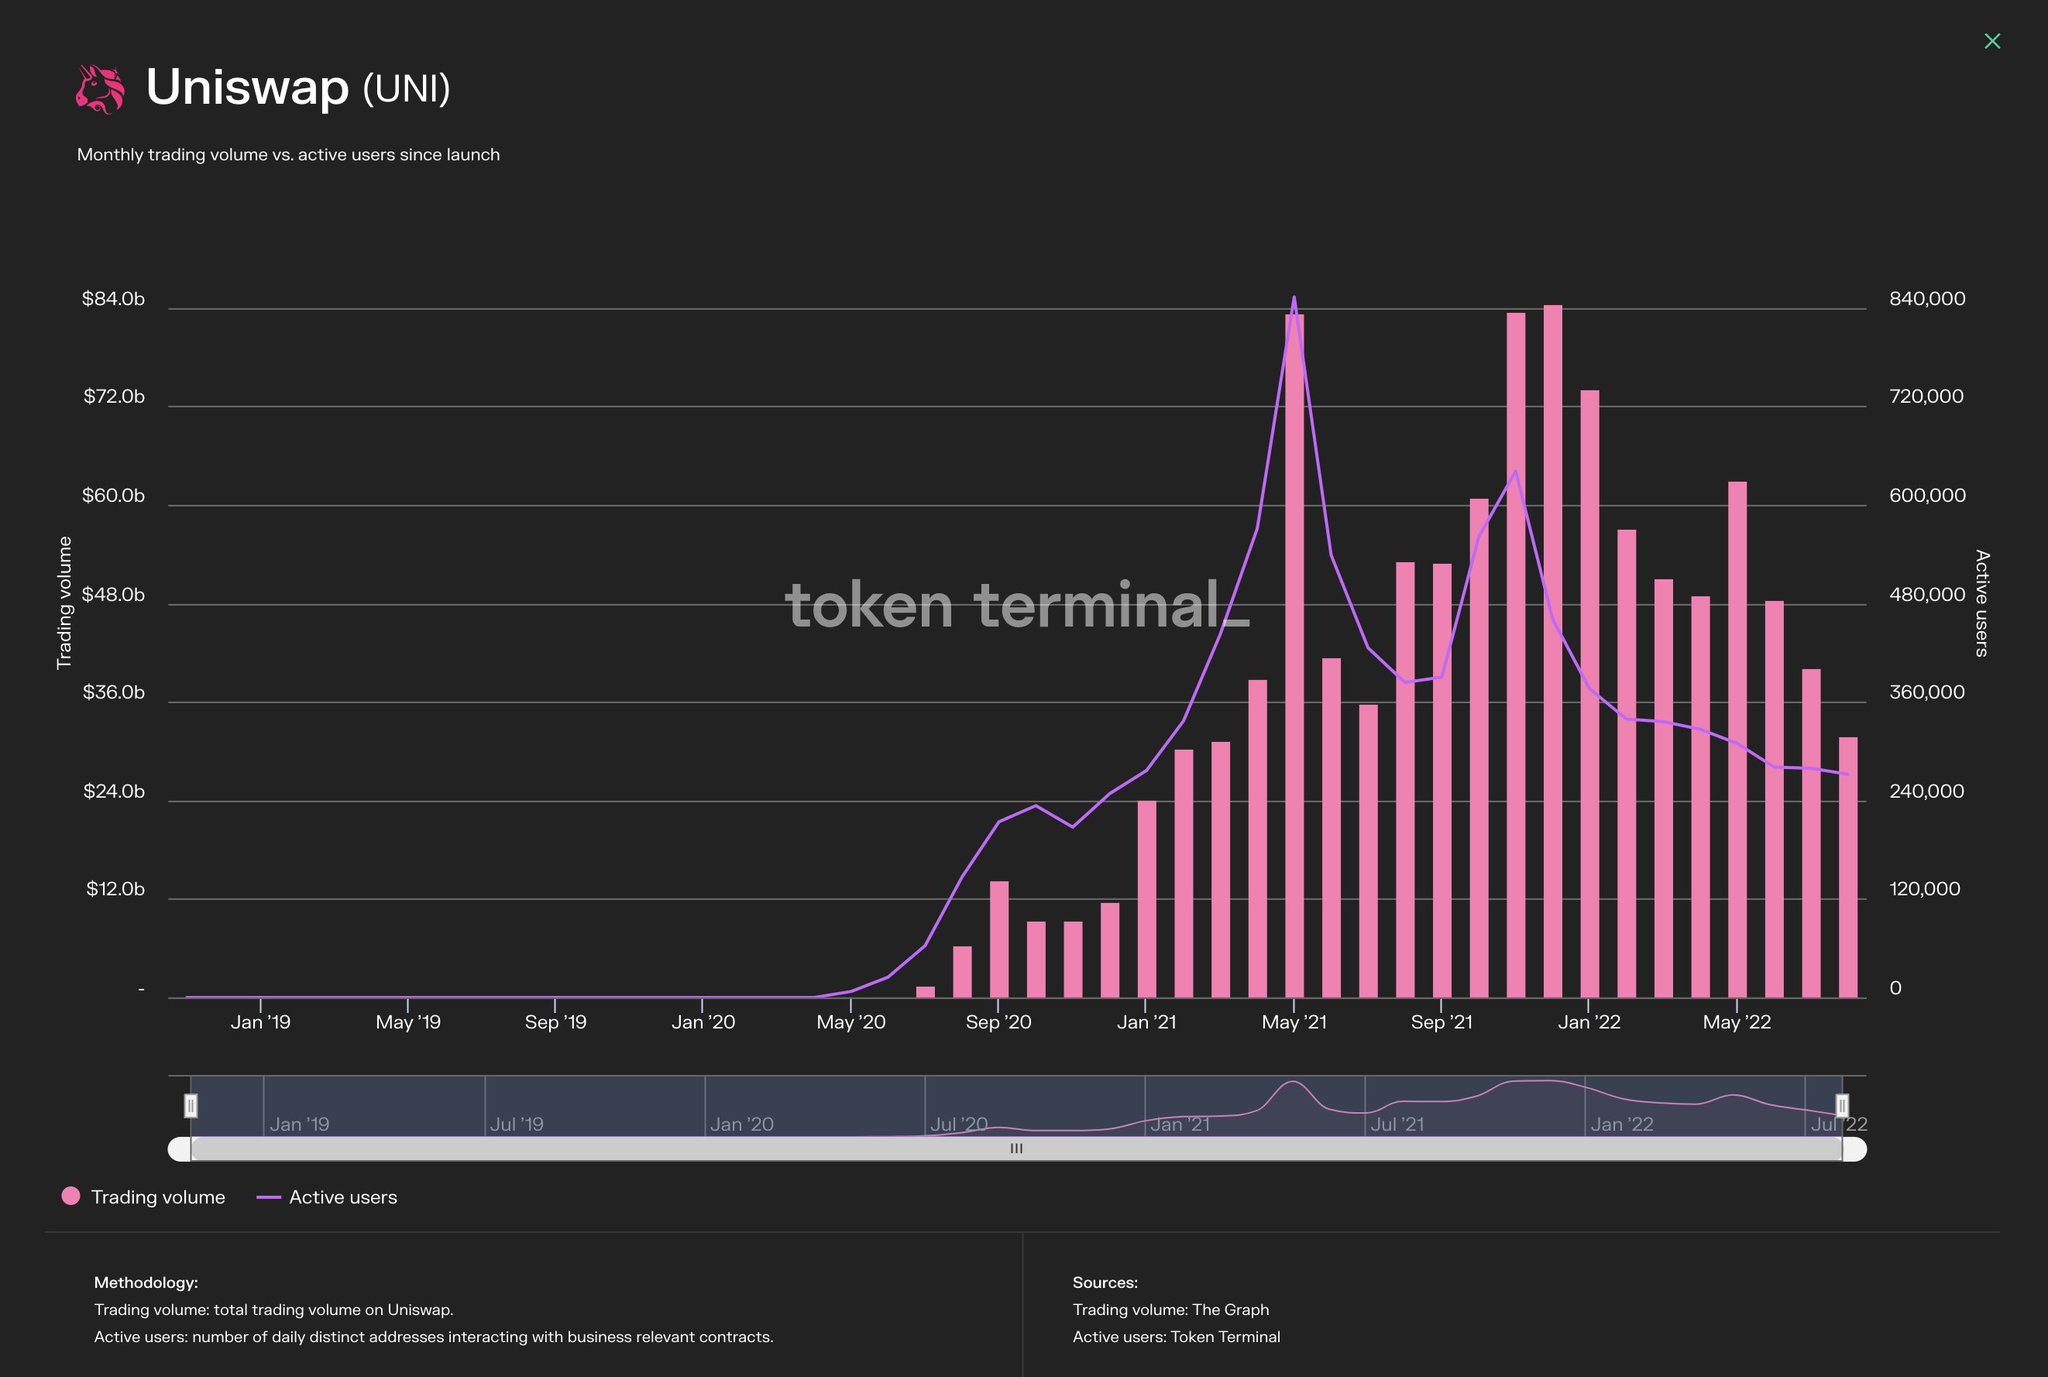Click the Monthly trading volume subtitle text

pos(288,154)
